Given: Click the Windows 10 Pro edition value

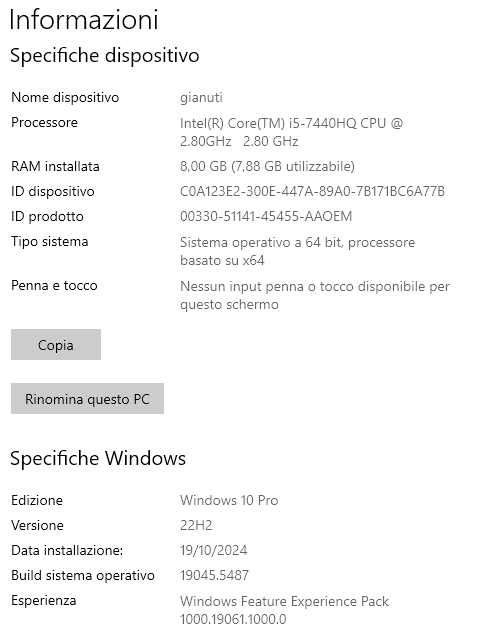Looking at the screenshot, I should pyautogui.click(x=229, y=500).
